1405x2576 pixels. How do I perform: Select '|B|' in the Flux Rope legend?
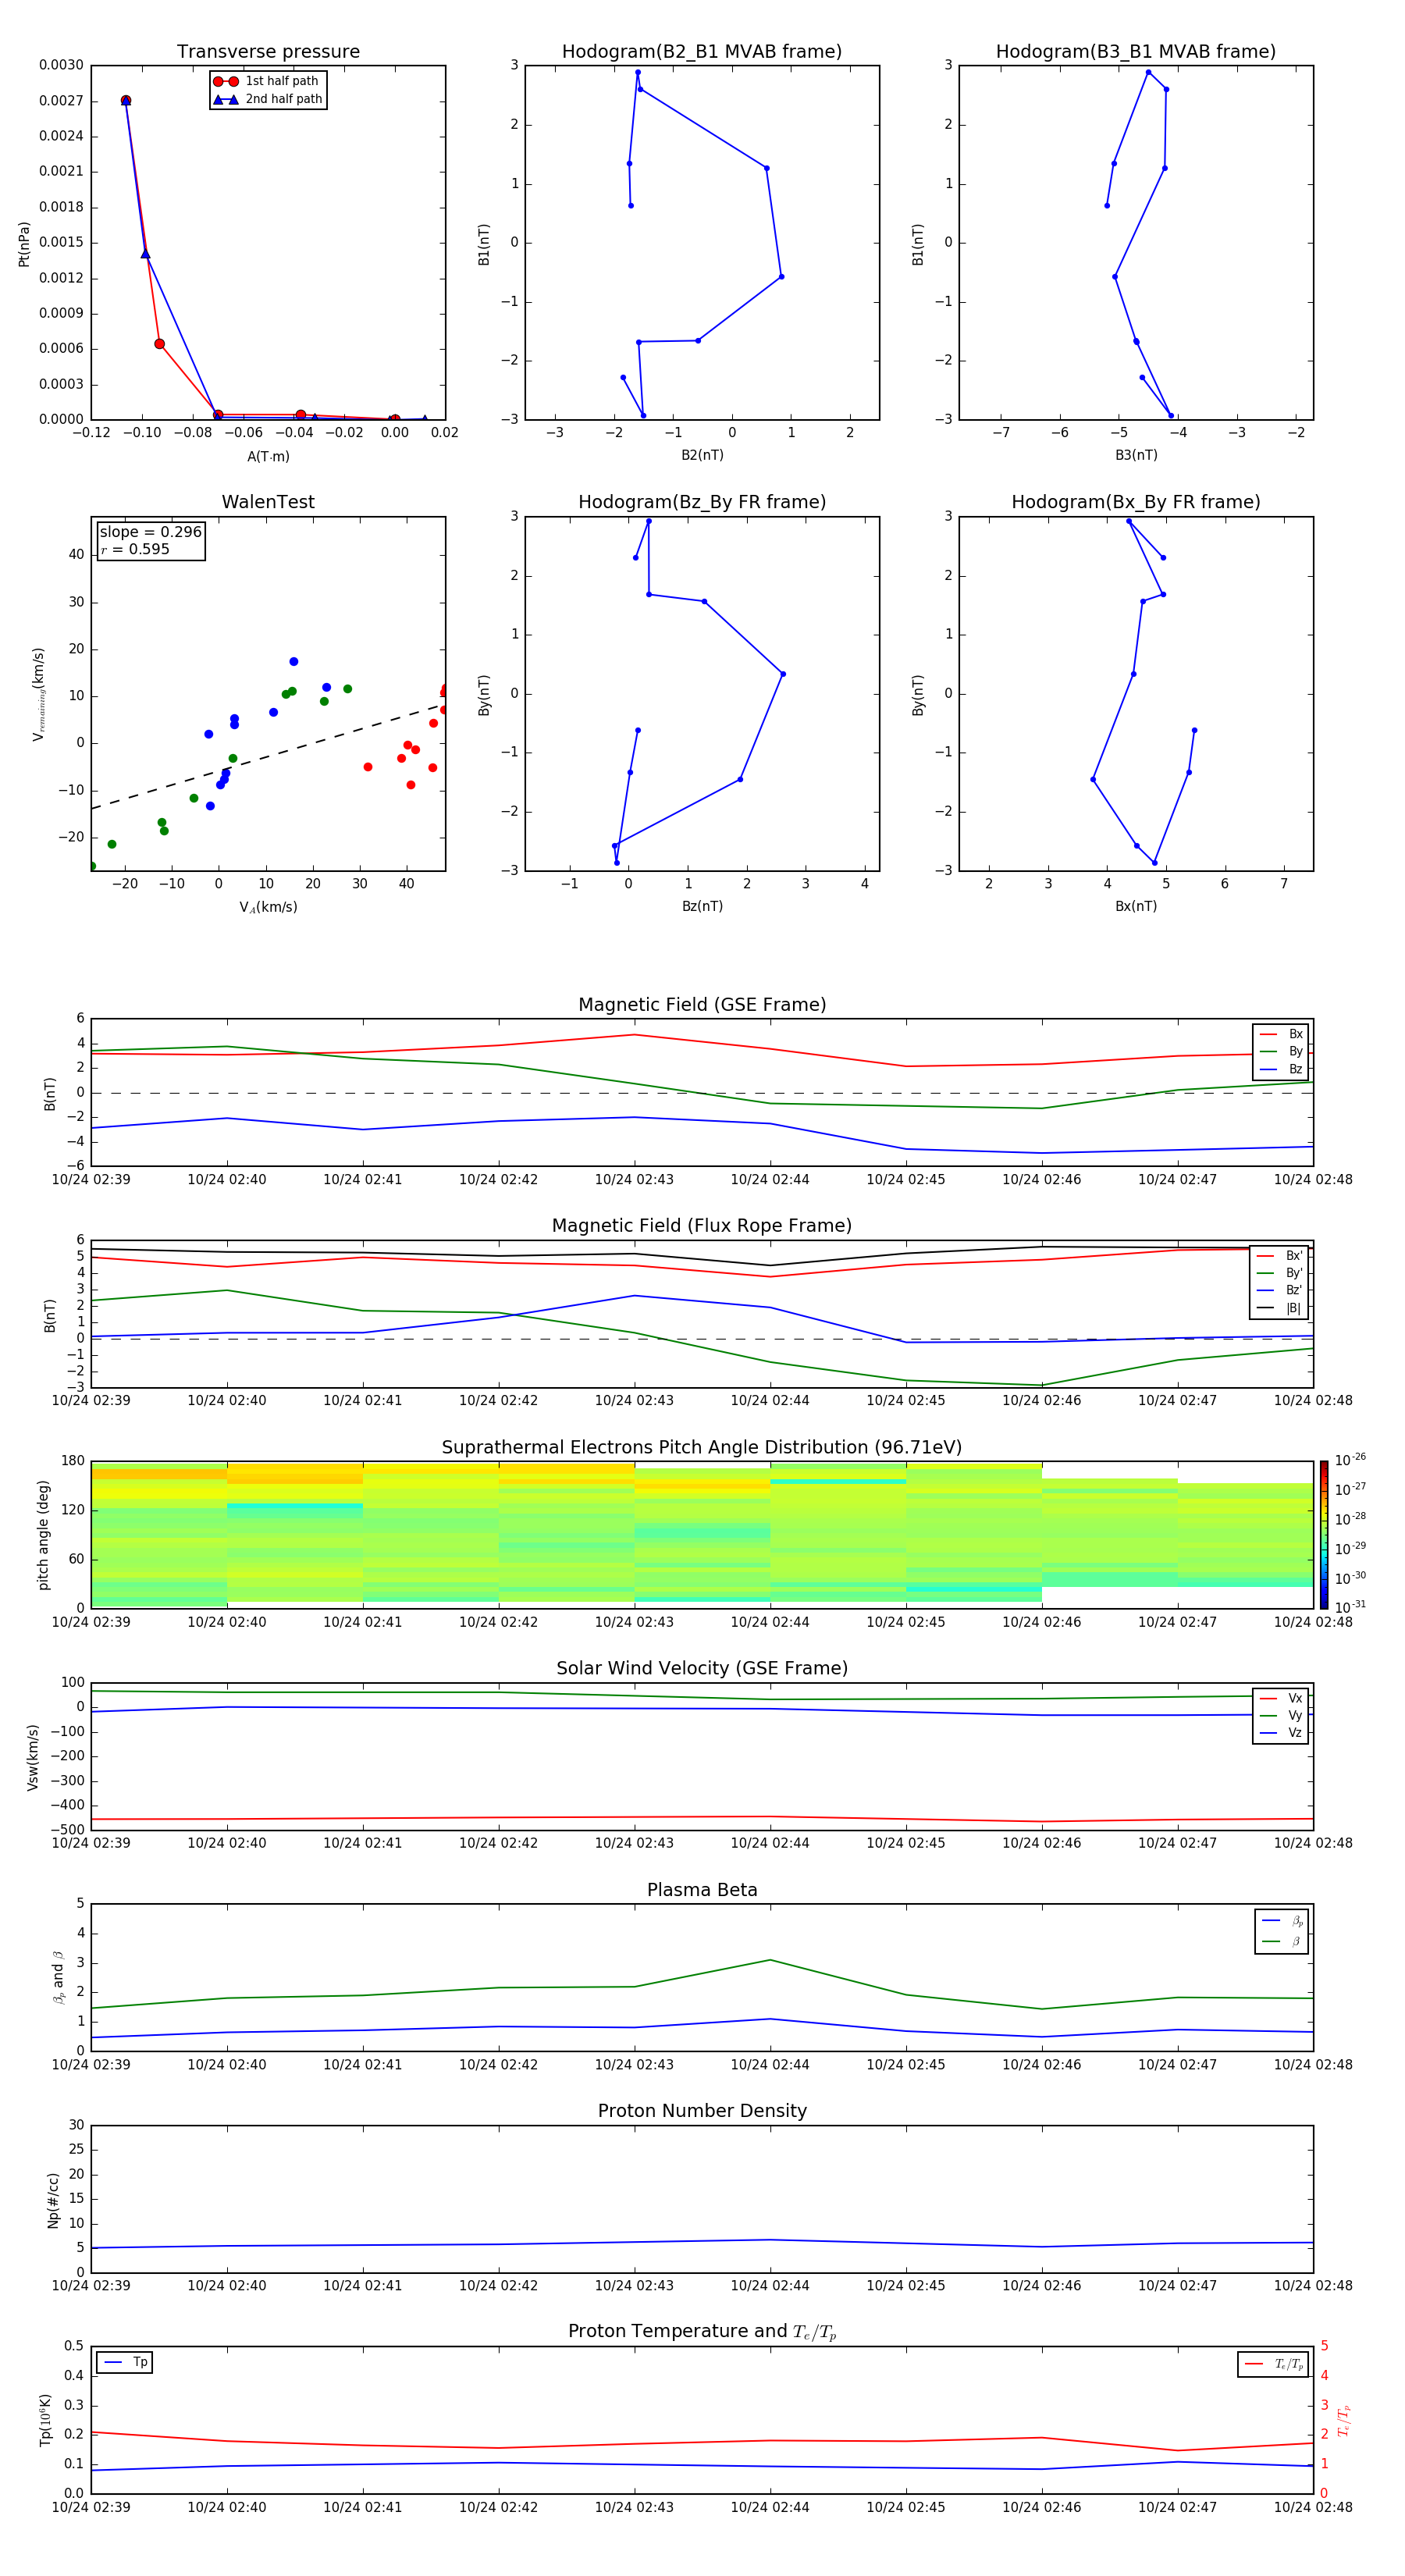point(1280,1308)
